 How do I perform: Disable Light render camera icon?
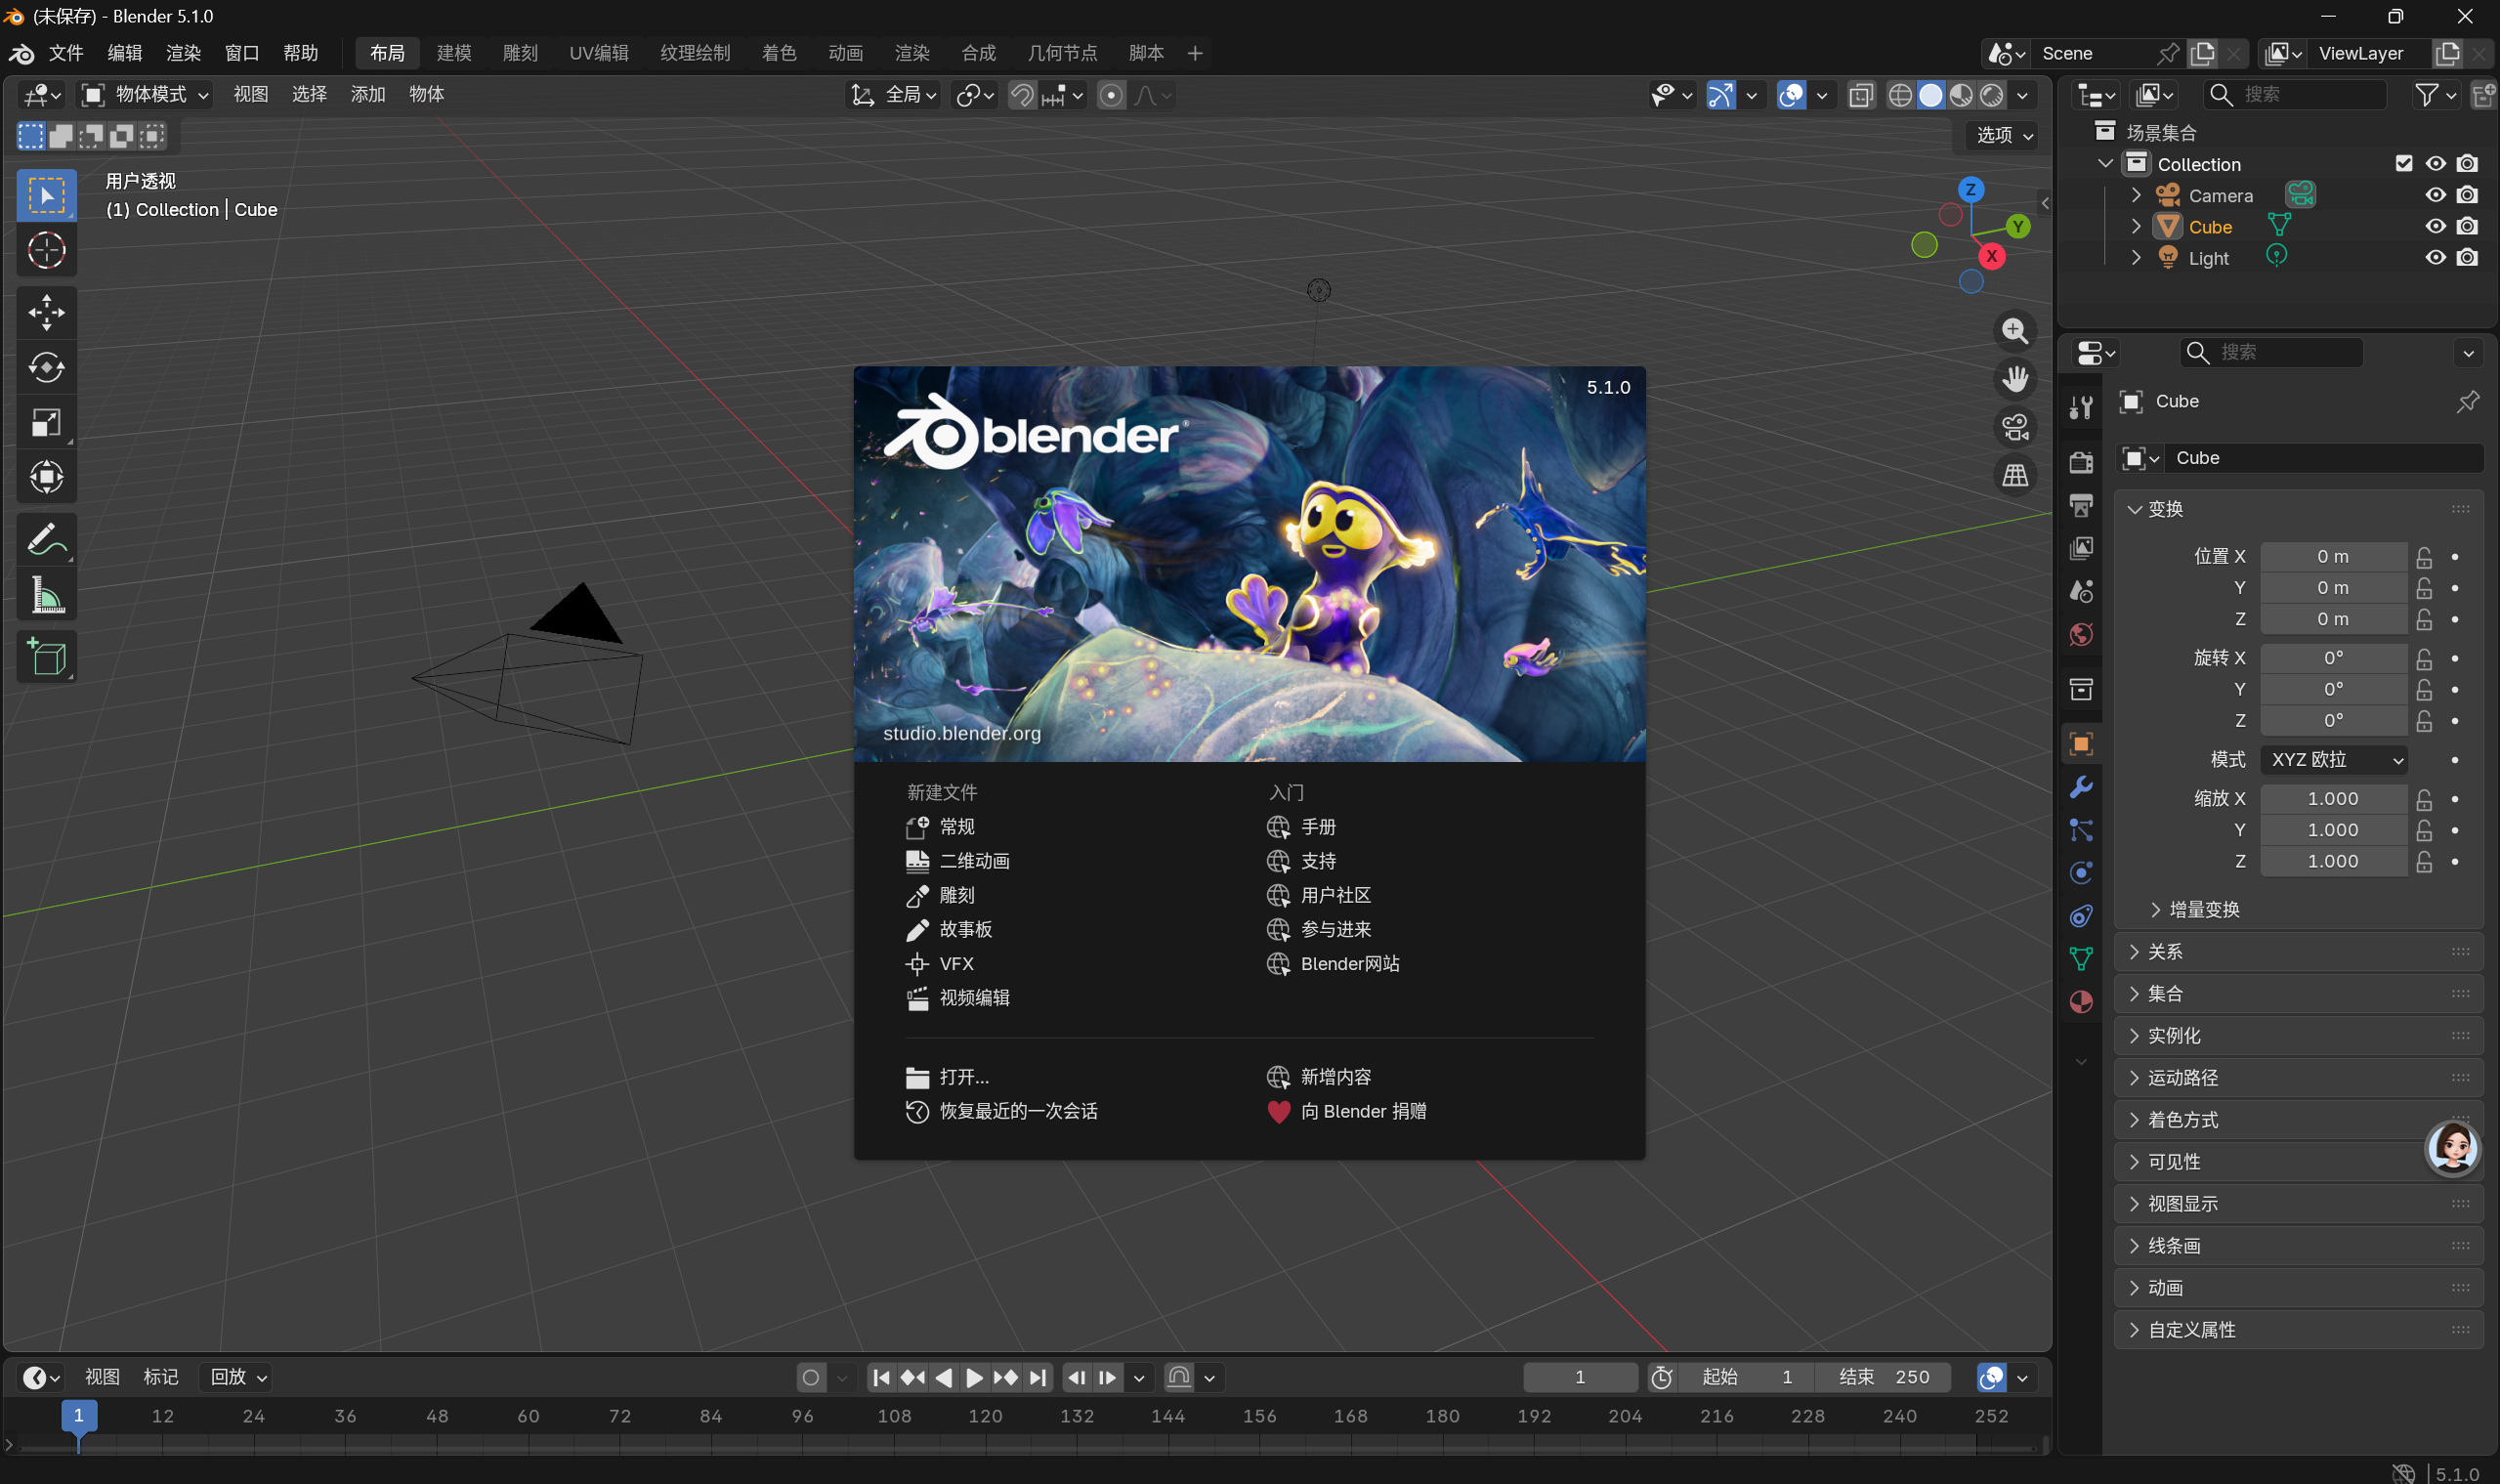click(x=2467, y=258)
